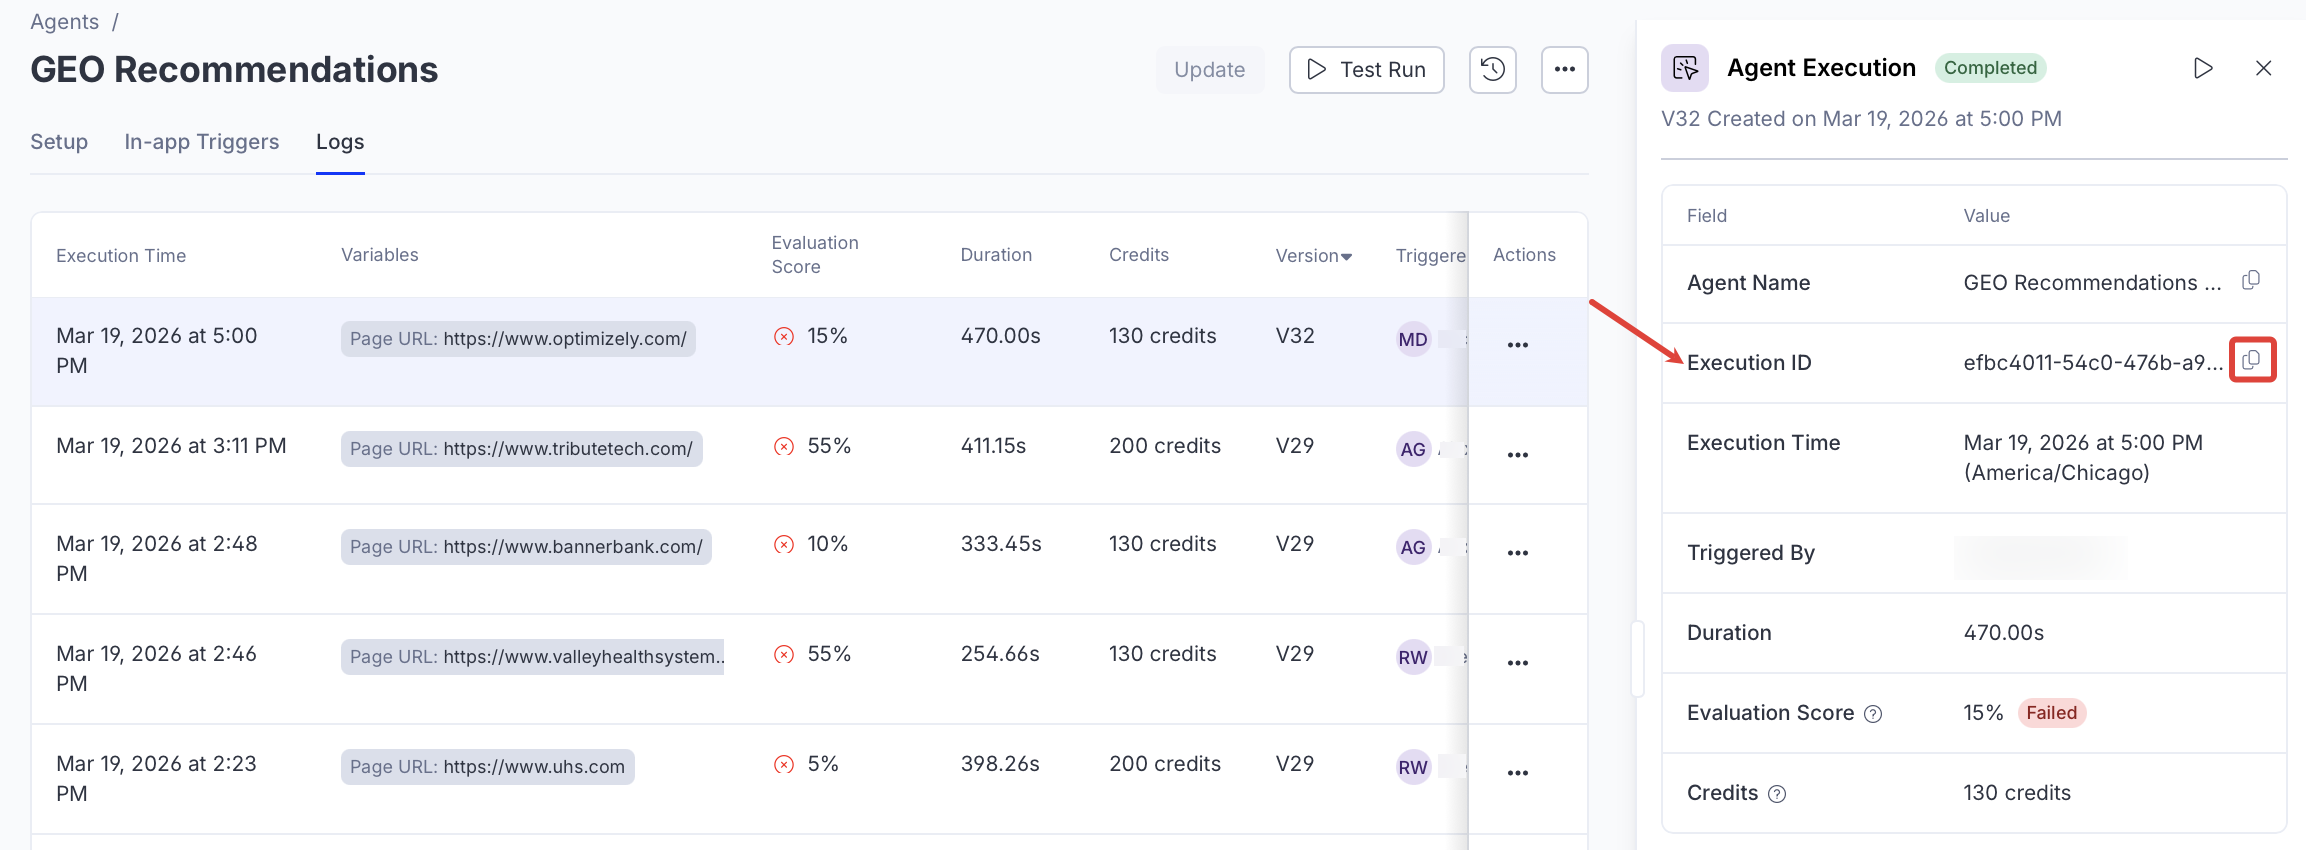
Task: Show Credits help tooltip icon
Action: coord(1776,794)
